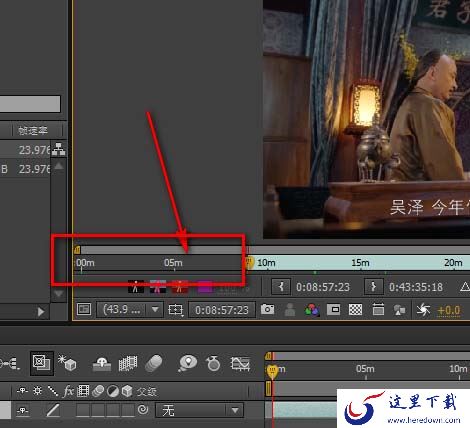This screenshot has height=428, width=470.
Task: Toggle Hide Shy Layers in the timeline
Action: 101,364
